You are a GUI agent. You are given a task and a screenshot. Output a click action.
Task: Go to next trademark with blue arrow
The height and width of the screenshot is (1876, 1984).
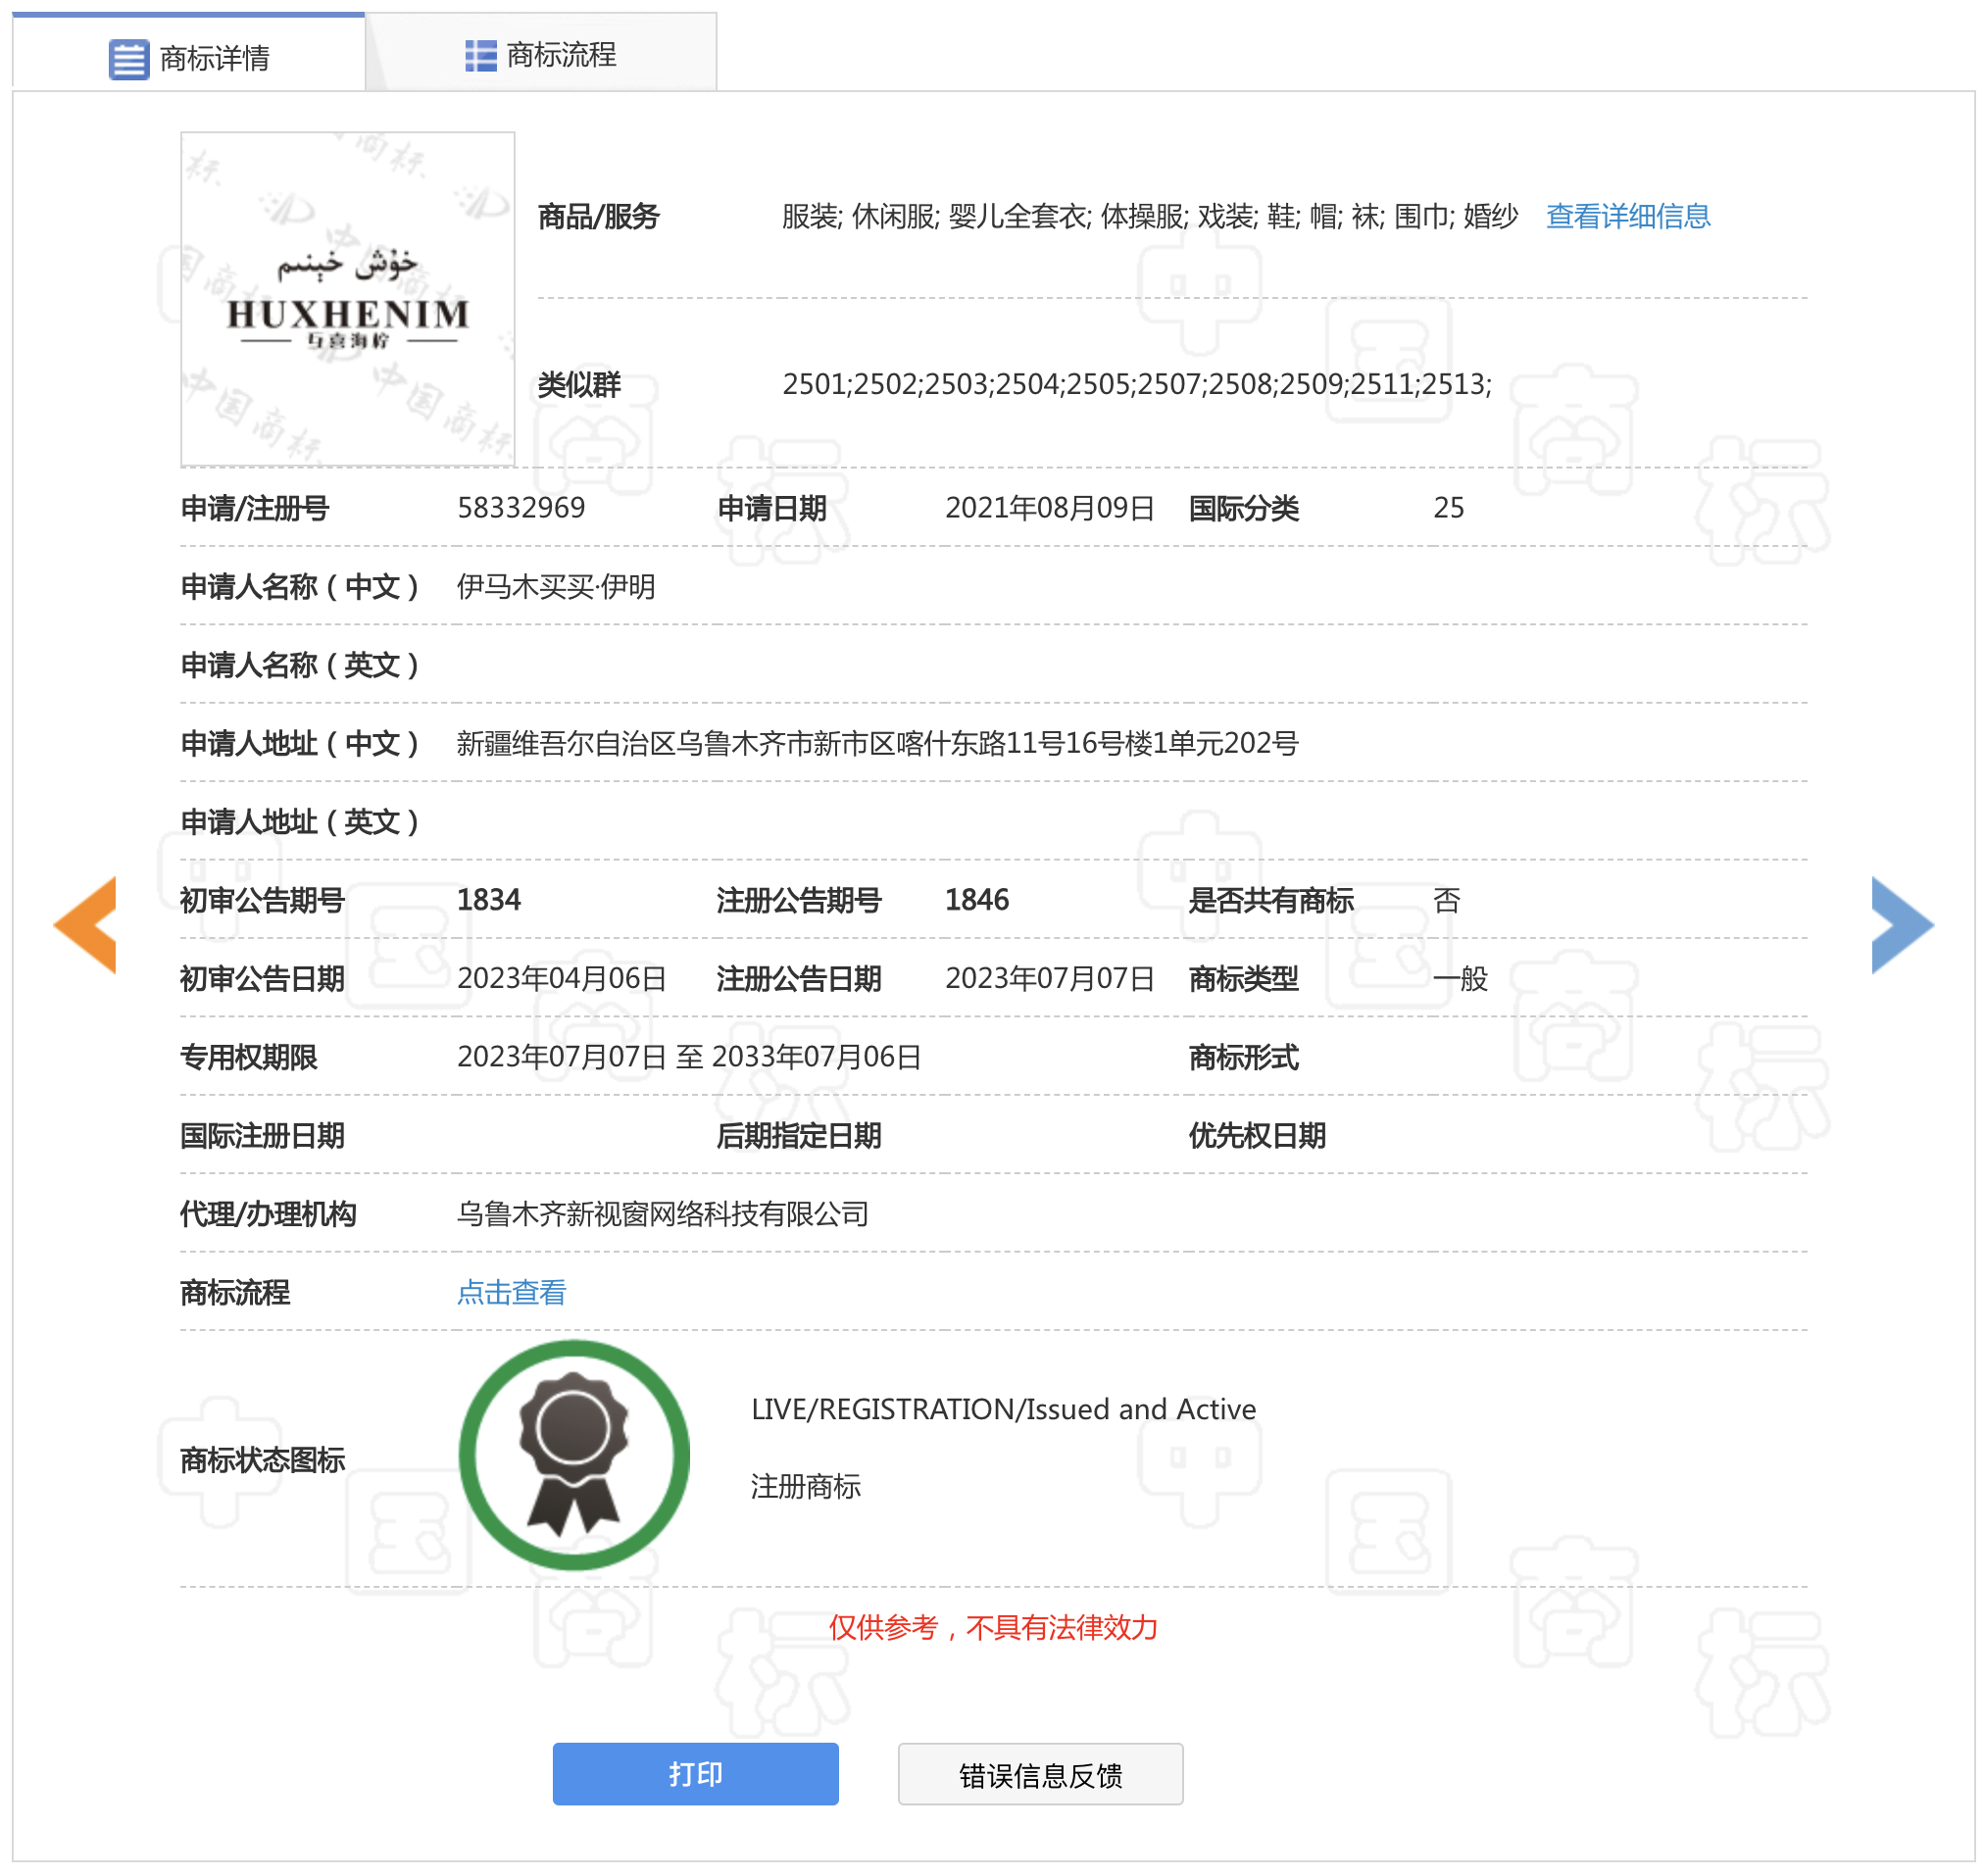click(1902, 924)
